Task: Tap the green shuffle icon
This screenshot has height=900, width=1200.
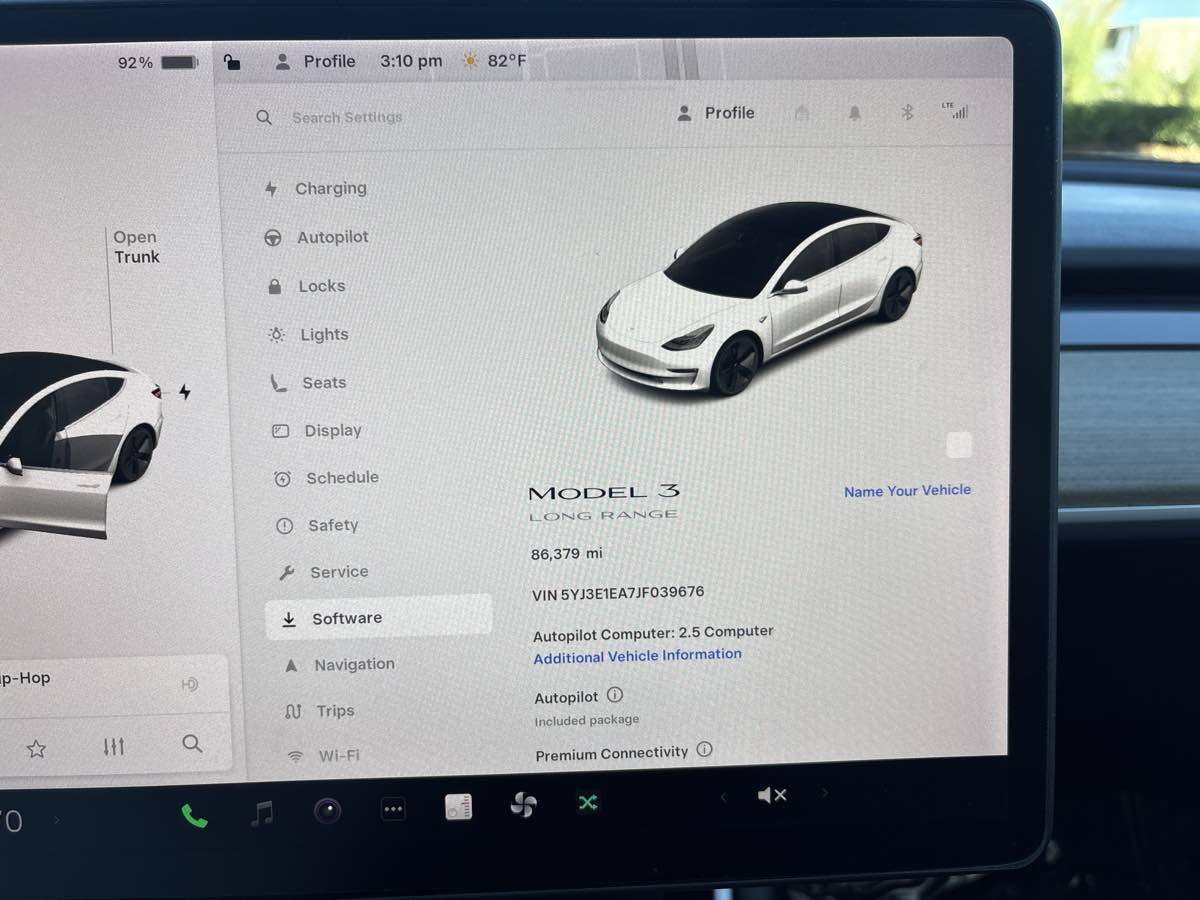Action: (588, 802)
